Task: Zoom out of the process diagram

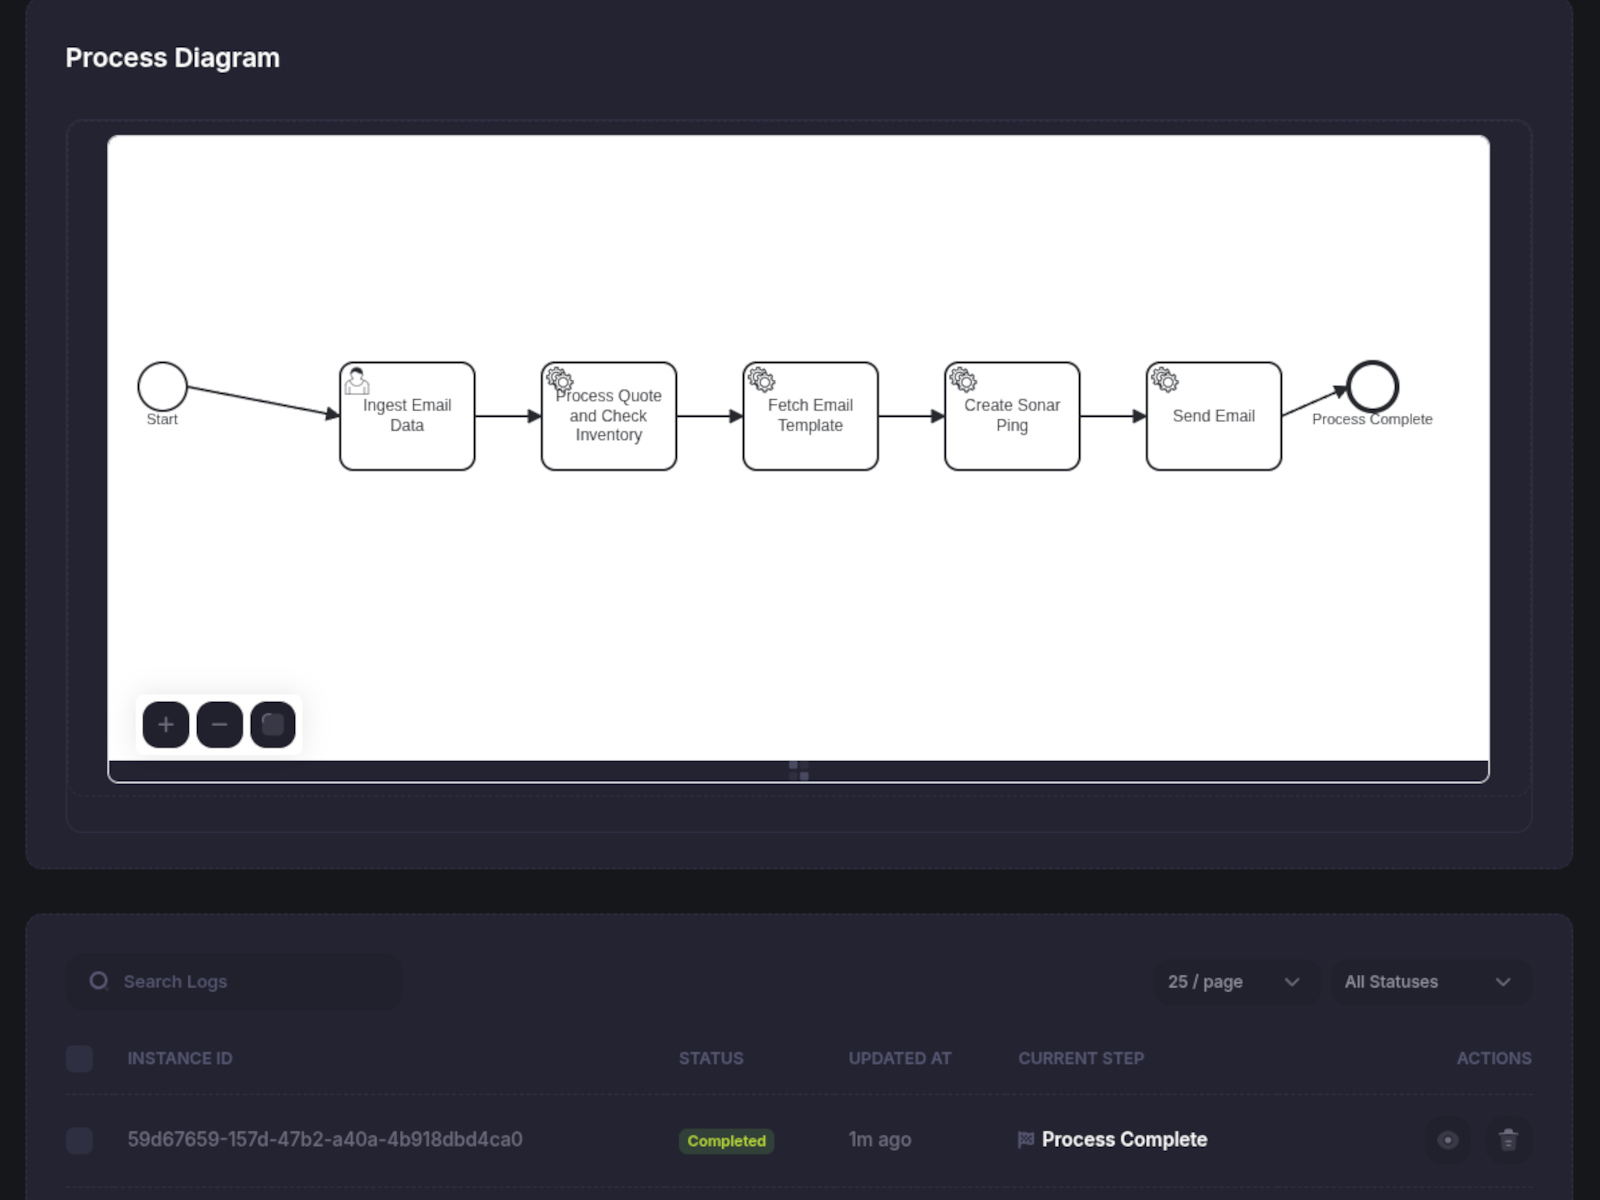Action: (220, 724)
